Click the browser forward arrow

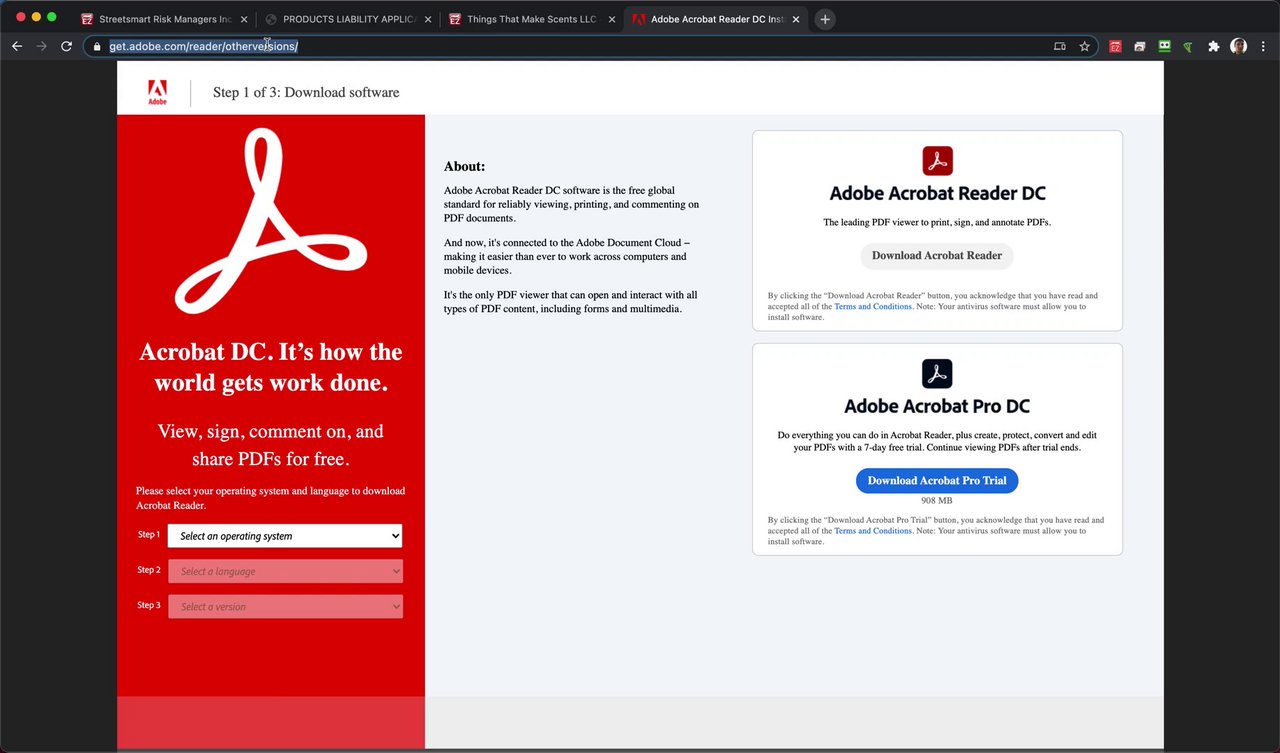coord(41,46)
